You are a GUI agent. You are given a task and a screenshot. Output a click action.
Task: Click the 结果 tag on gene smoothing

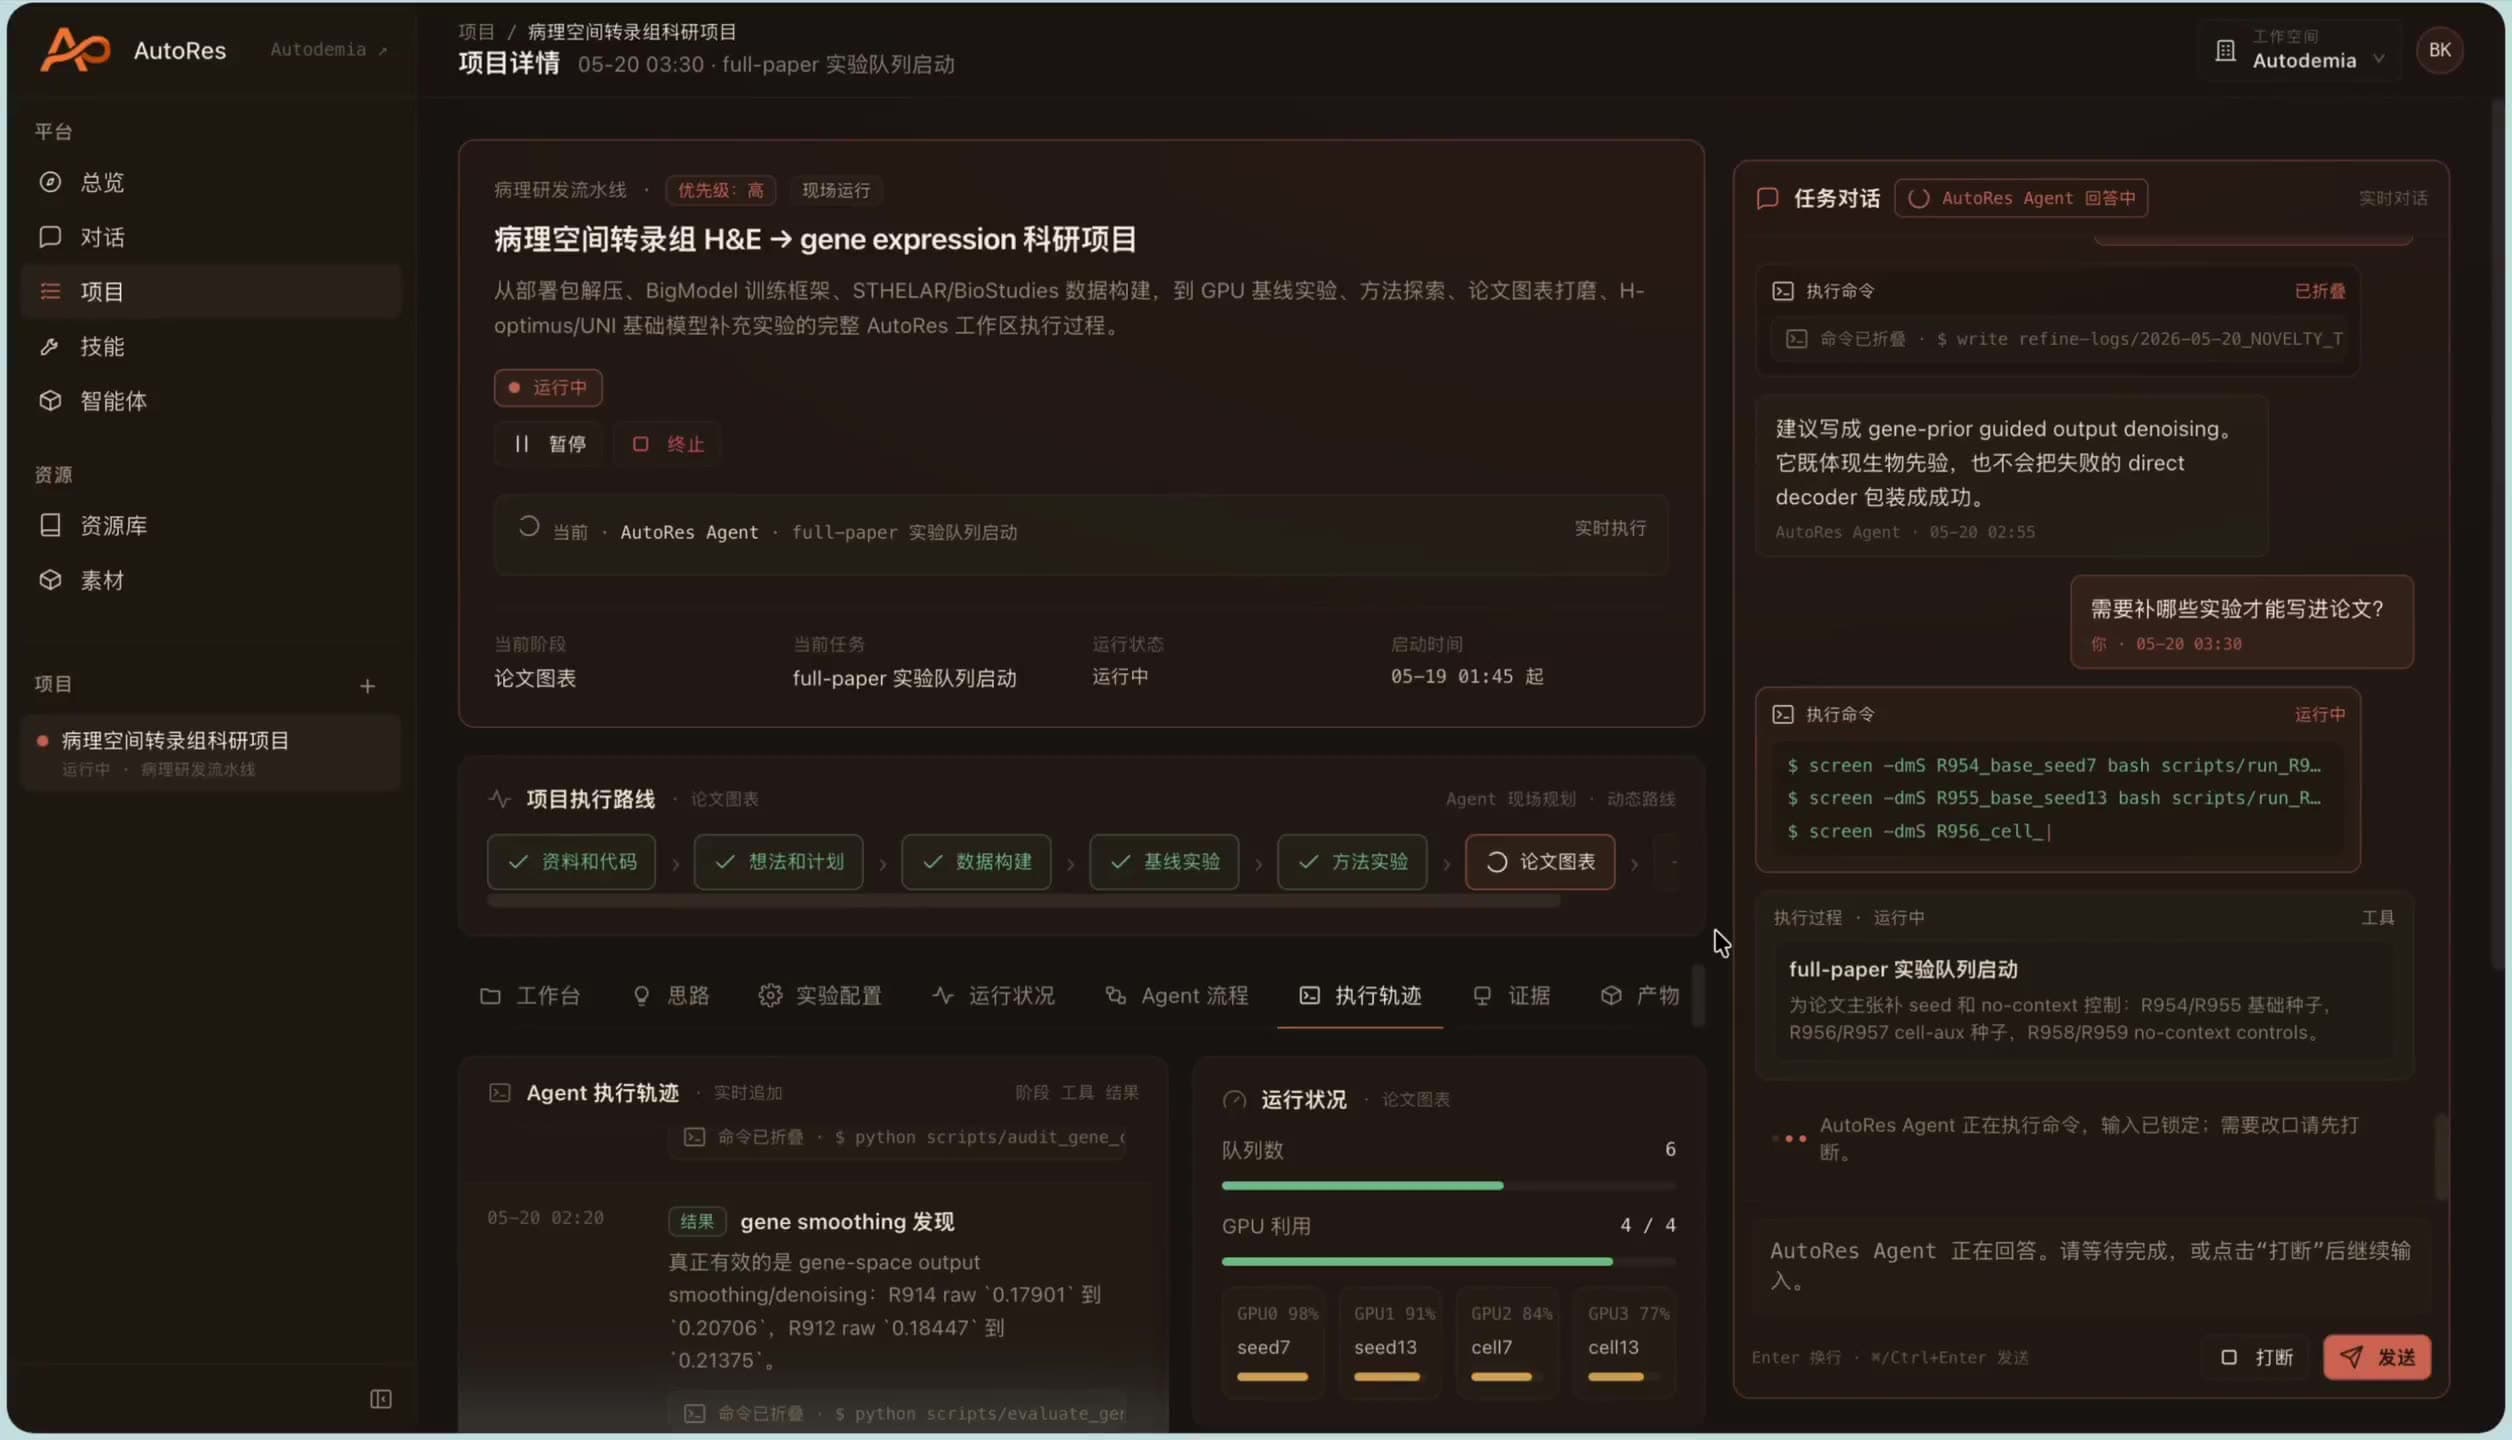[x=696, y=1221]
